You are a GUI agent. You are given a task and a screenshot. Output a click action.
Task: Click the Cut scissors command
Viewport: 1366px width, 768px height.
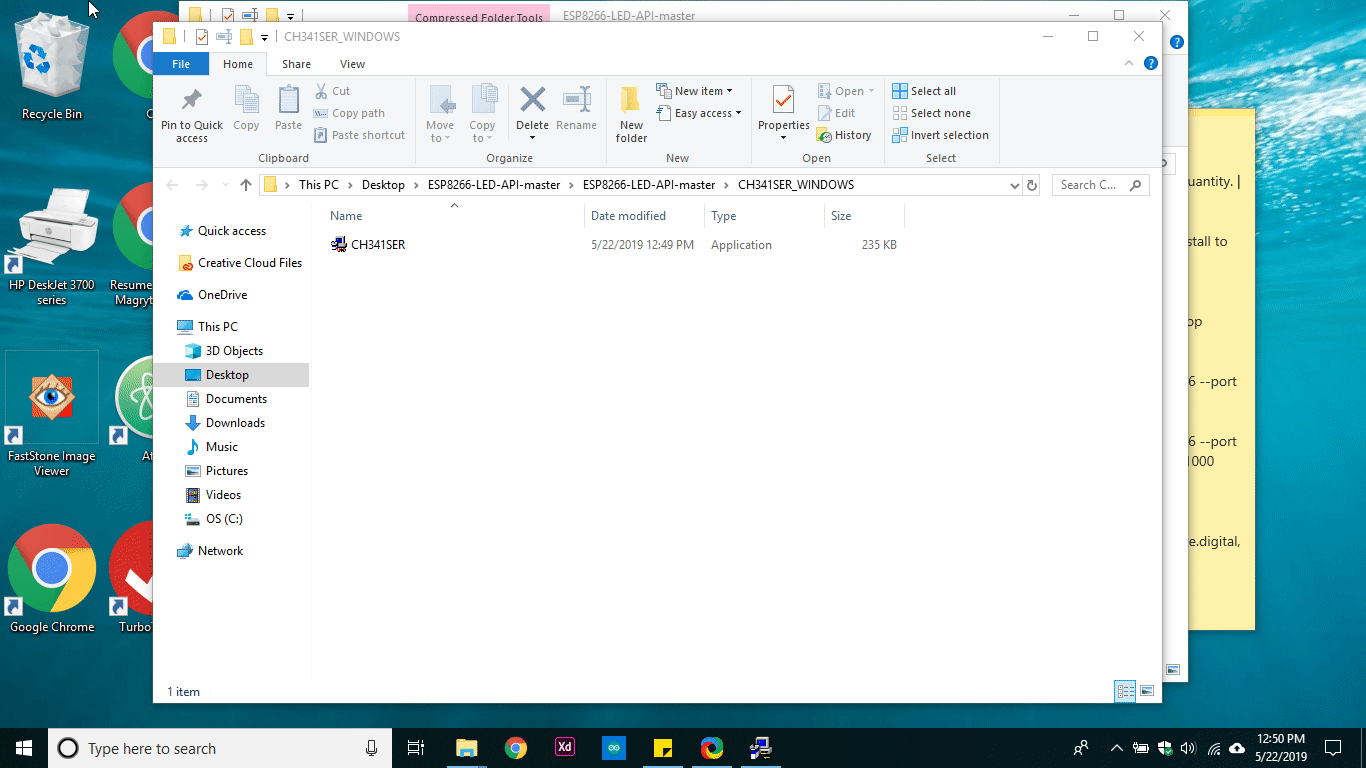coord(333,91)
